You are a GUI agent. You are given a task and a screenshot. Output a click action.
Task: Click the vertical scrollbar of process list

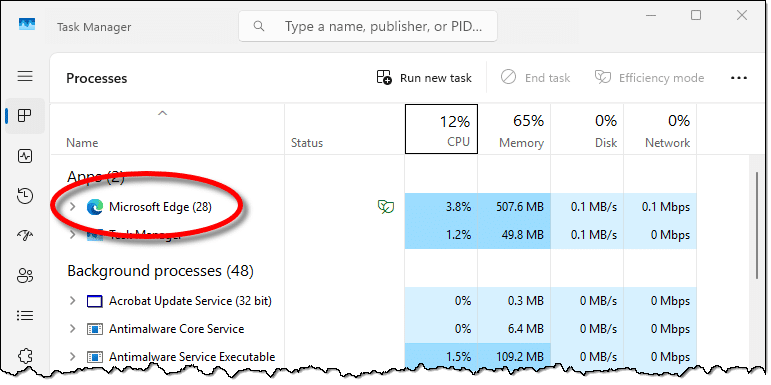coord(757,225)
